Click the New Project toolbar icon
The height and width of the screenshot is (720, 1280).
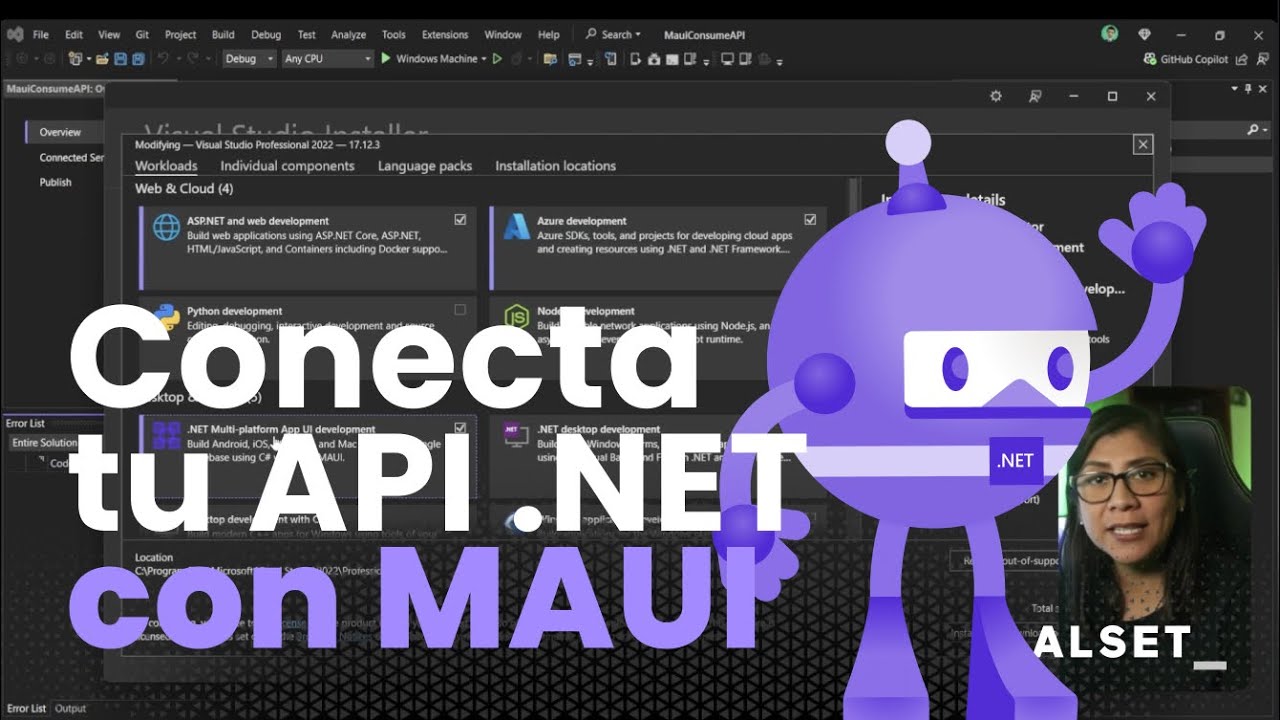point(74,59)
